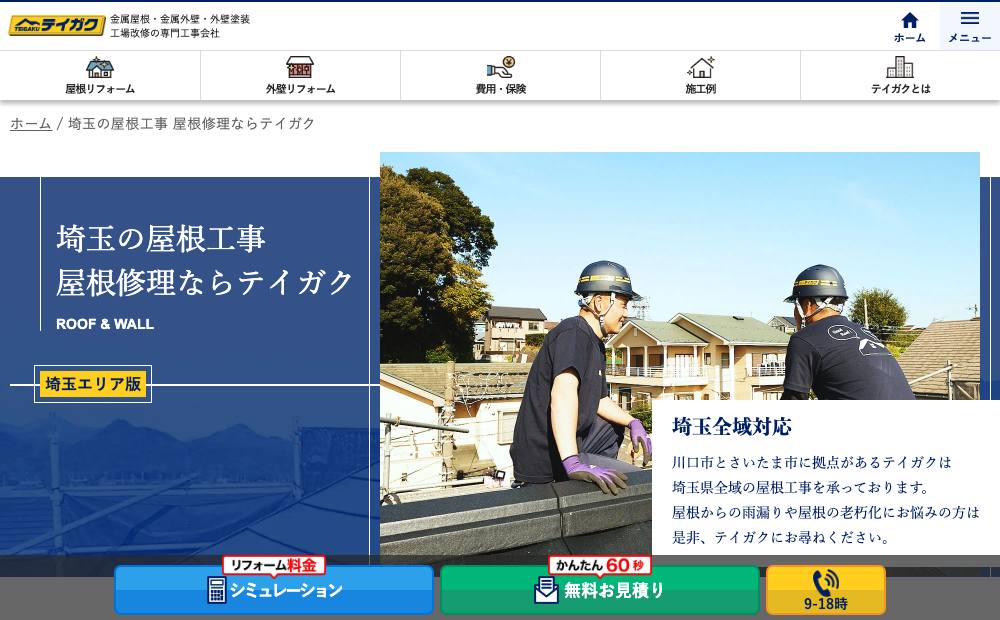Click the かんたん60秒 badge label

pos(599,565)
